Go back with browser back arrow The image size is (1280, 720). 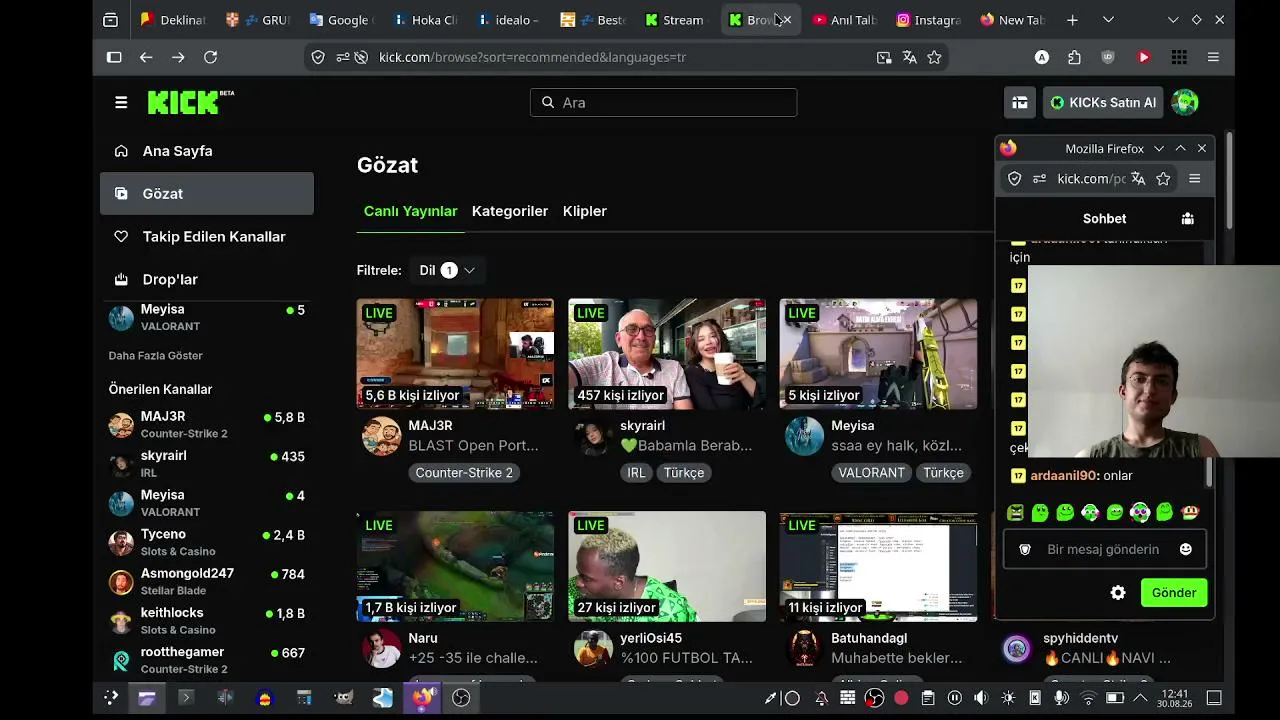(146, 57)
